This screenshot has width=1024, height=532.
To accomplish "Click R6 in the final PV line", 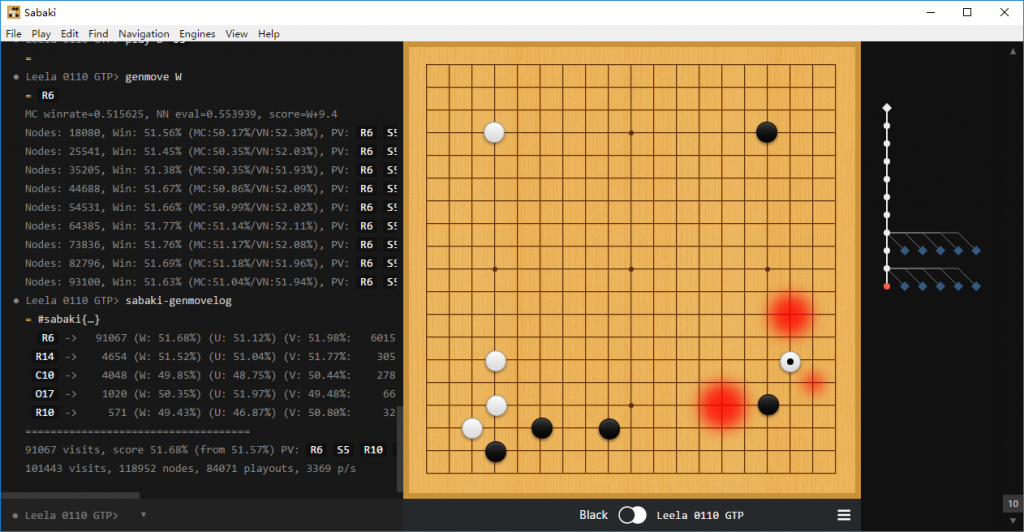I will 316,450.
